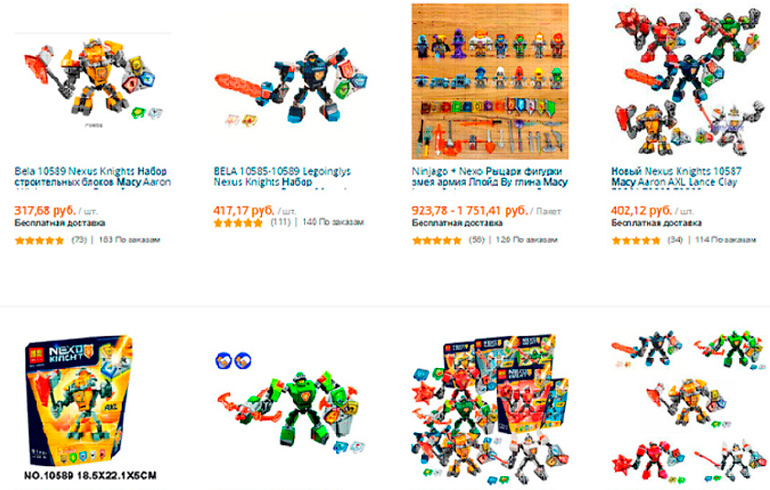Click the '140 По заказам' orders link
Image resolution: width=770 pixels, height=490 pixels.
(333, 222)
